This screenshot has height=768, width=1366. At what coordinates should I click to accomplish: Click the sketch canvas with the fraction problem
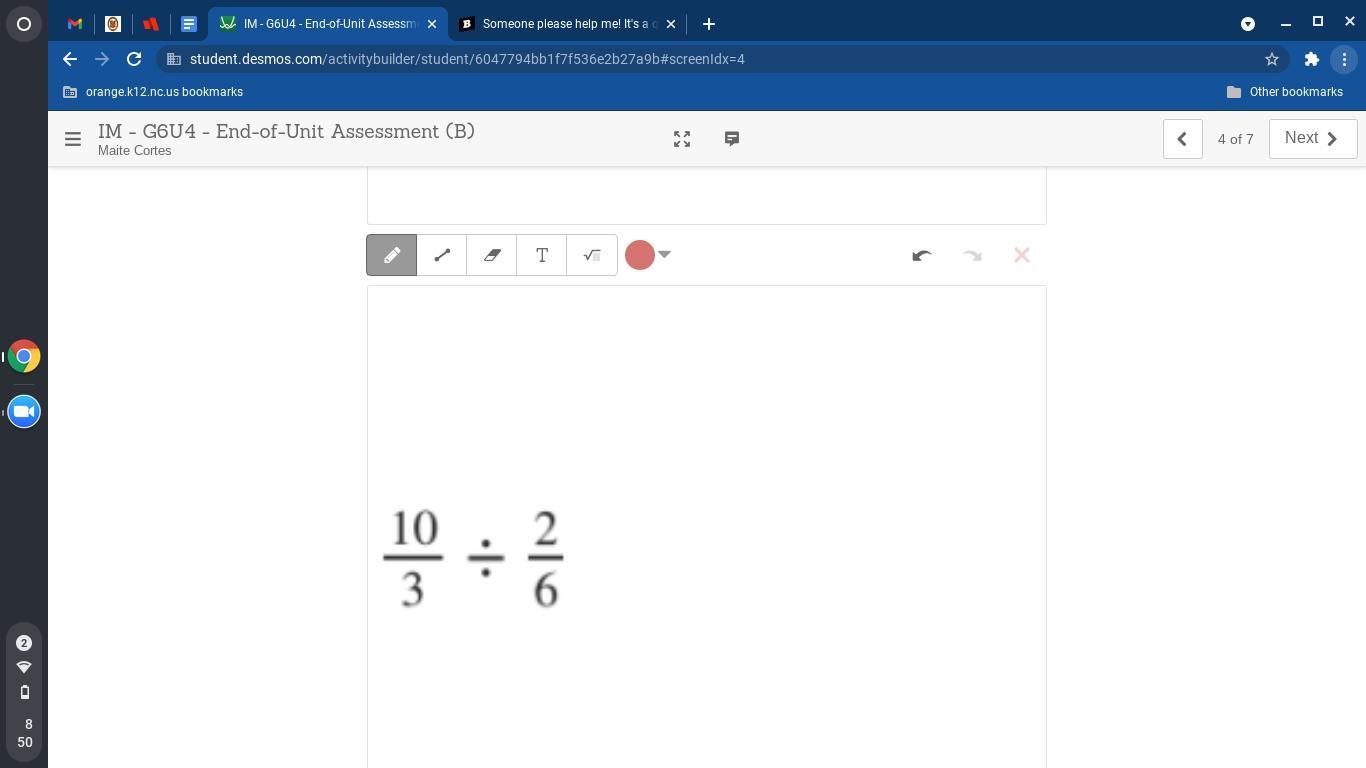click(707, 527)
